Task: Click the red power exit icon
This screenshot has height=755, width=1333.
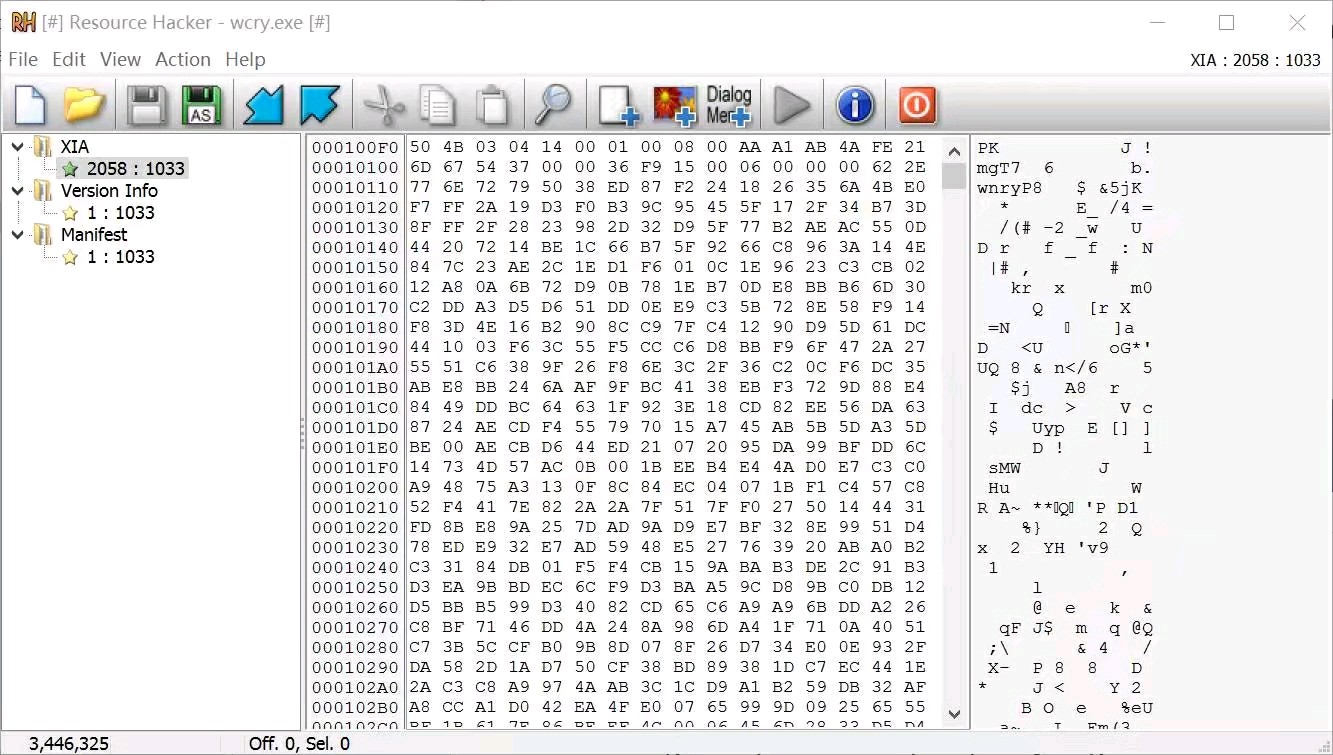Action: (917, 105)
